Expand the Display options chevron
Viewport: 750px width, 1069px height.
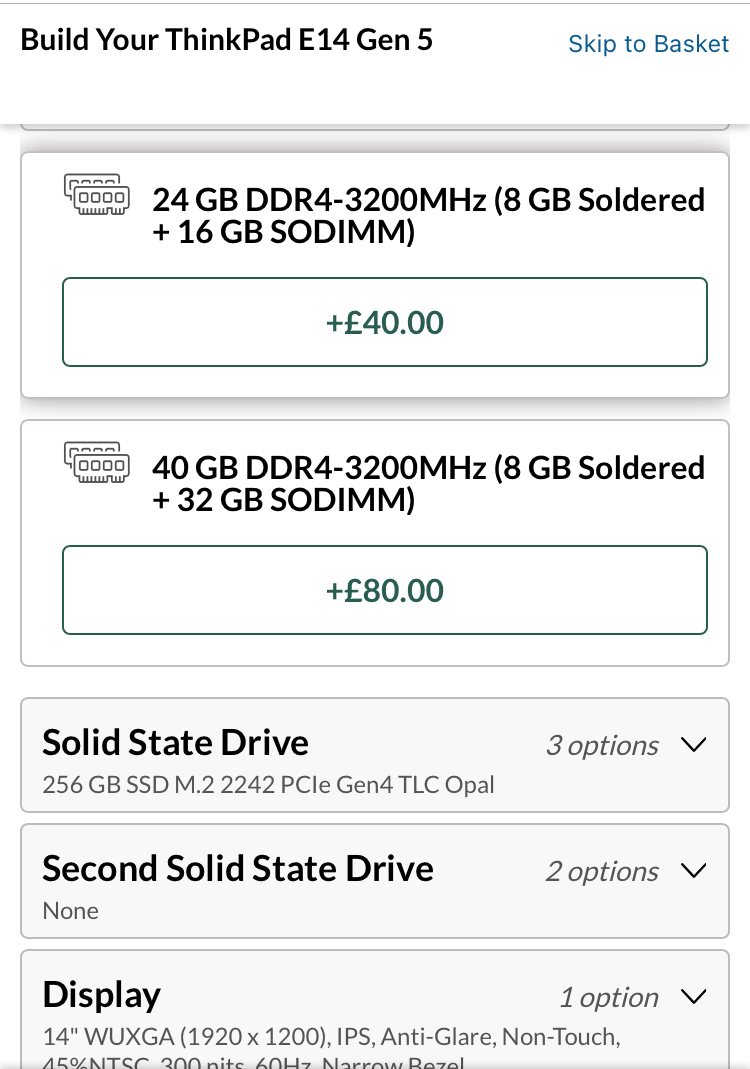(693, 997)
